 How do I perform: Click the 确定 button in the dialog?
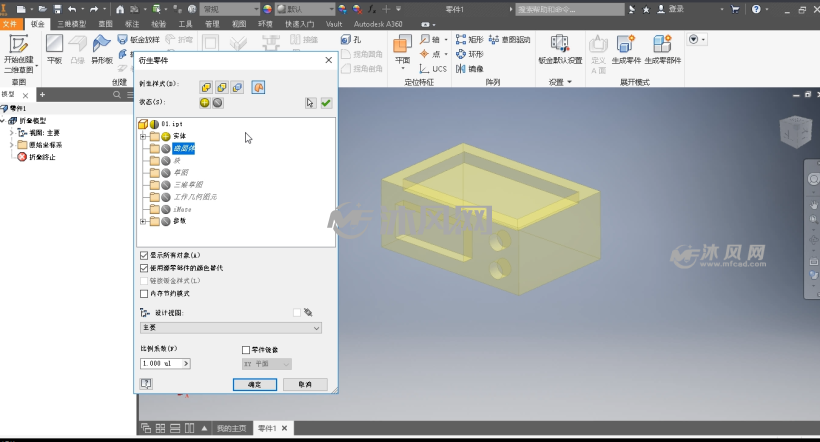point(255,384)
